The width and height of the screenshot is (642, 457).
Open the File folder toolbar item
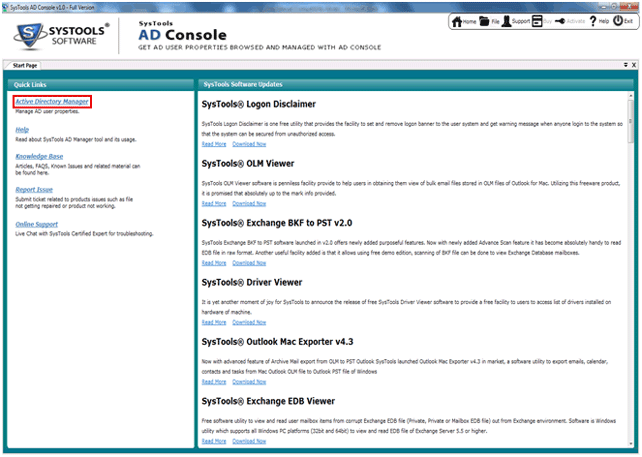point(489,21)
